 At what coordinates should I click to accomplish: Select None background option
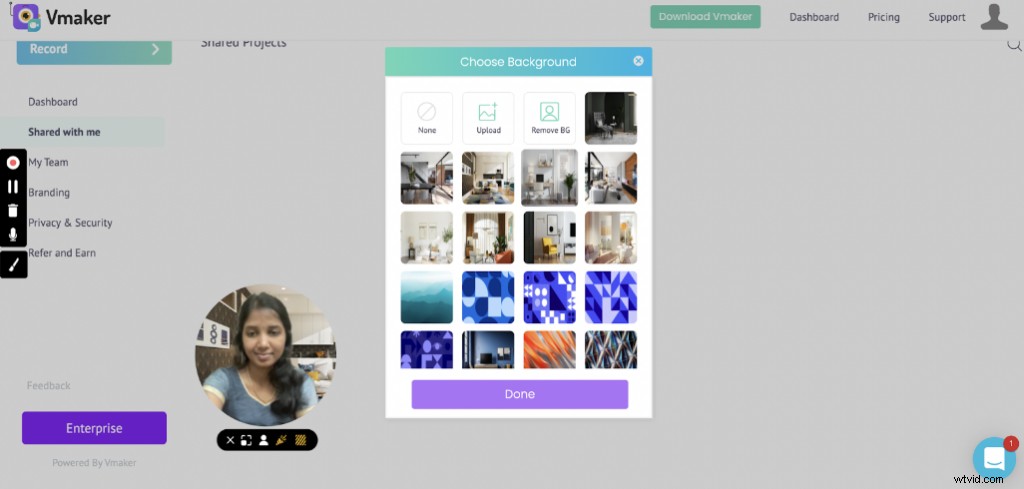426,118
